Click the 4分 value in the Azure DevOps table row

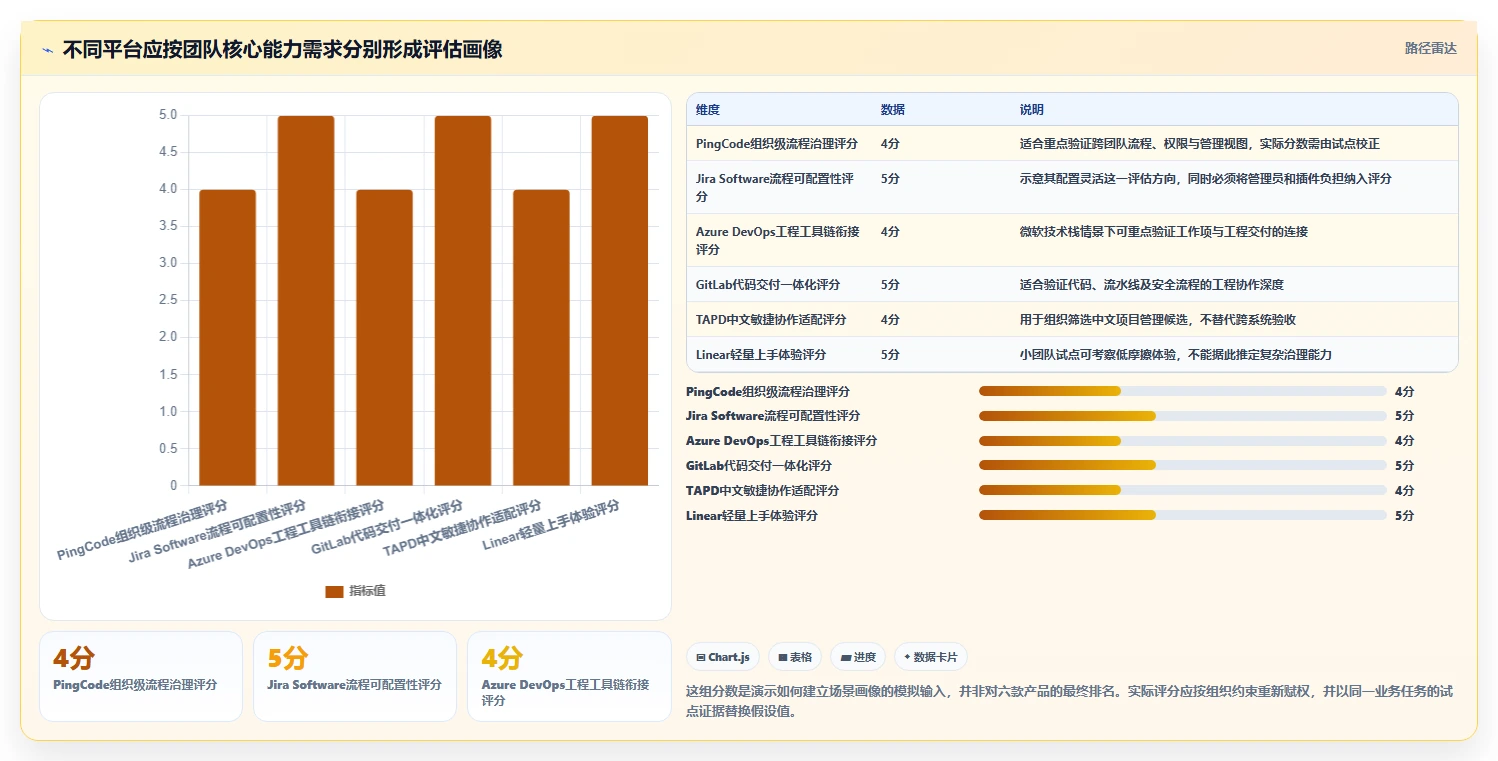pos(890,232)
